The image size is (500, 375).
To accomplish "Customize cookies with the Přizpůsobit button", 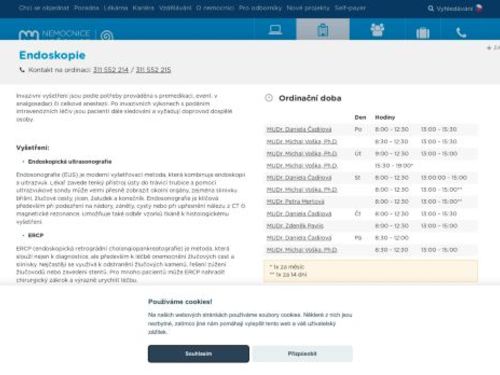I will tap(302, 354).
